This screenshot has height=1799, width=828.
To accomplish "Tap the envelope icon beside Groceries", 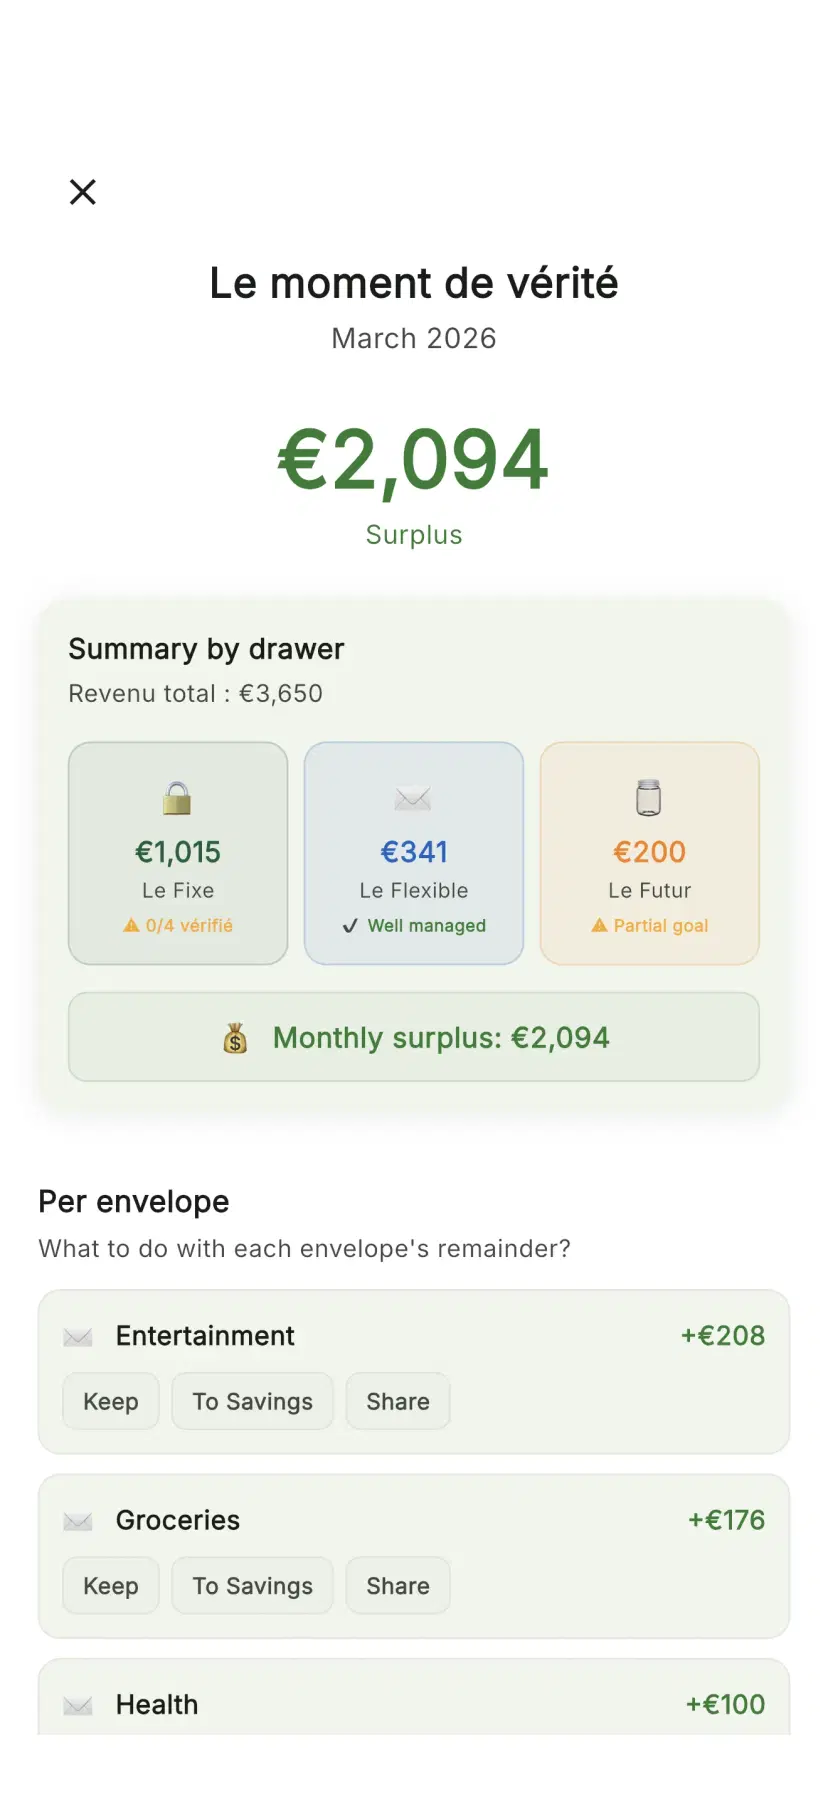I will click(x=77, y=1520).
